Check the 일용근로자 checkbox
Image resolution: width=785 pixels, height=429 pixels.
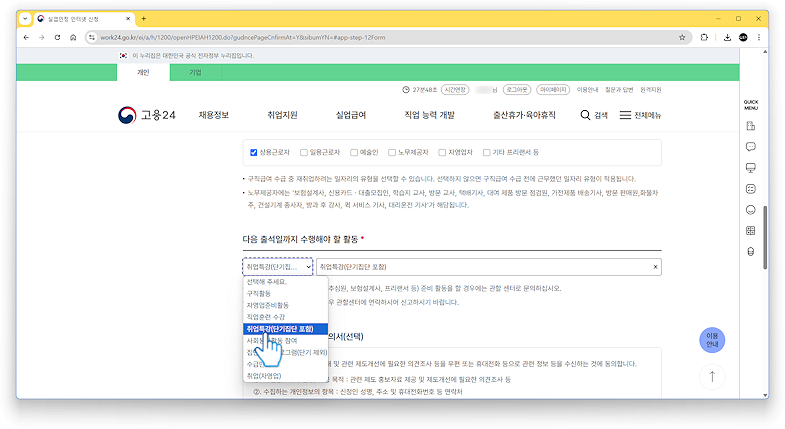pyautogui.click(x=303, y=152)
